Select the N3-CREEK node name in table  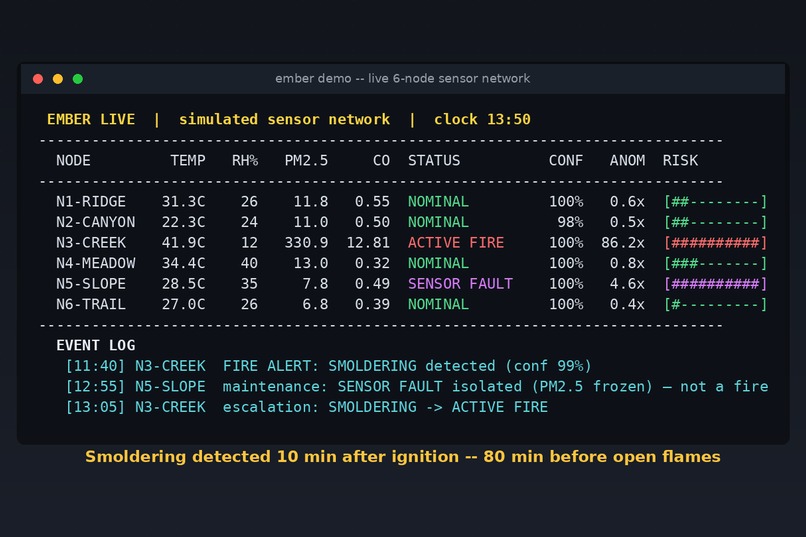(91, 243)
